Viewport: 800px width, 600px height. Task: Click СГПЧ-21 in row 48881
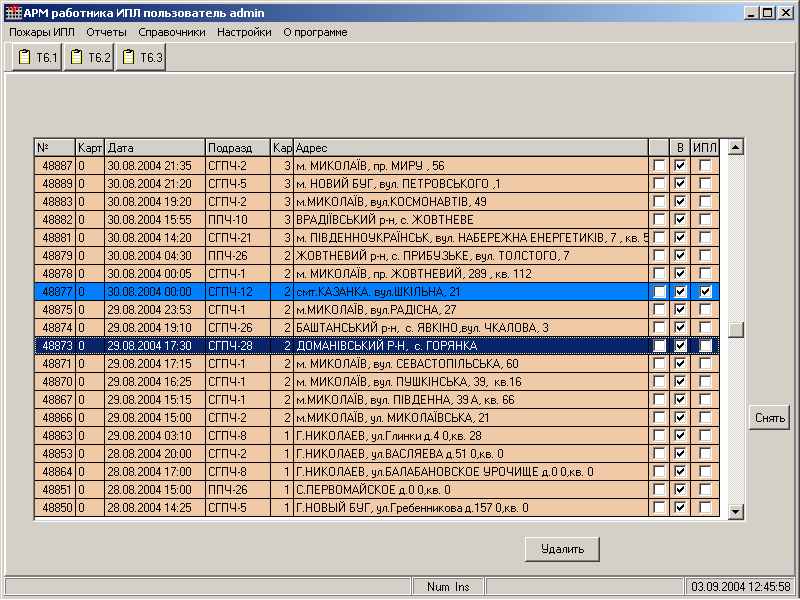(230, 238)
